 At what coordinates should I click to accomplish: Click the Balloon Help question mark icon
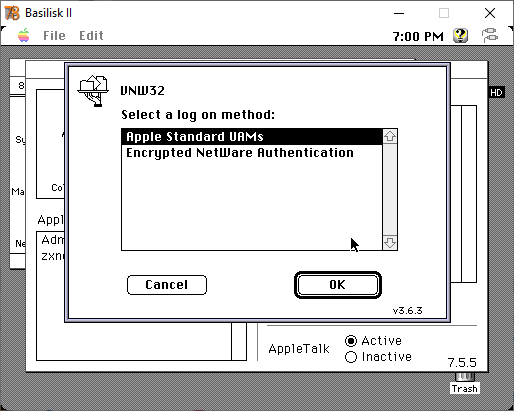pyautogui.click(x=460, y=35)
